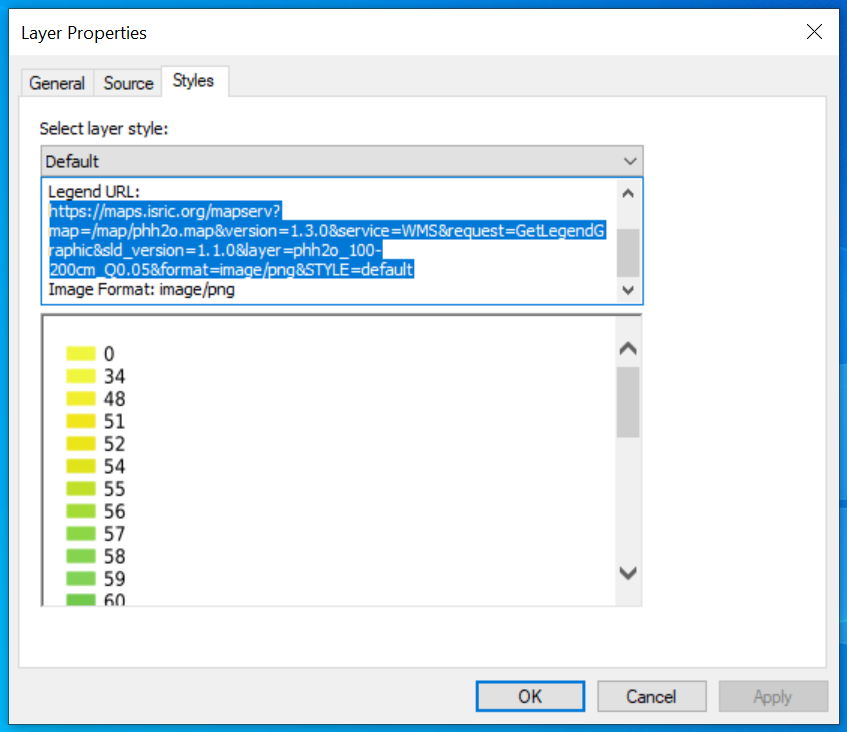Click the yellow swatch for value 0

[x=80, y=353]
